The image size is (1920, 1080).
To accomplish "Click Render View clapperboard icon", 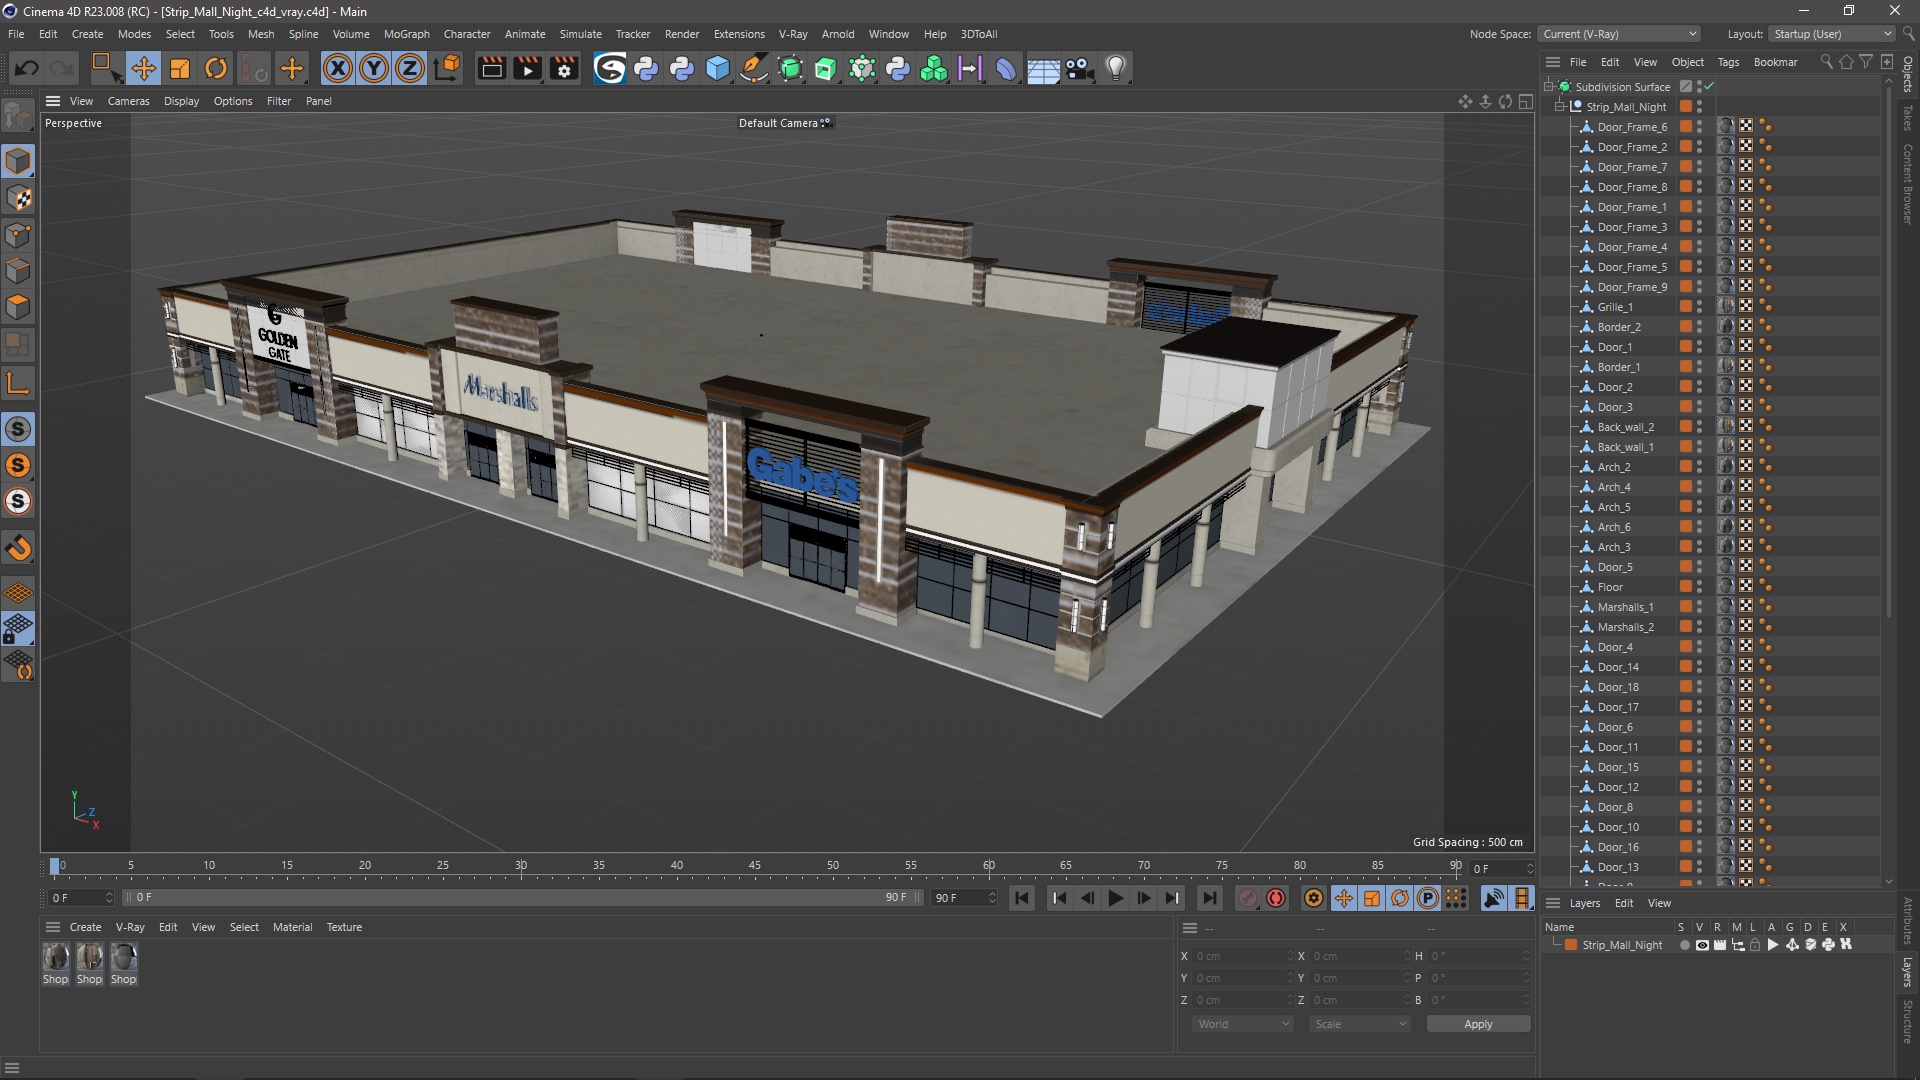I will (x=491, y=68).
